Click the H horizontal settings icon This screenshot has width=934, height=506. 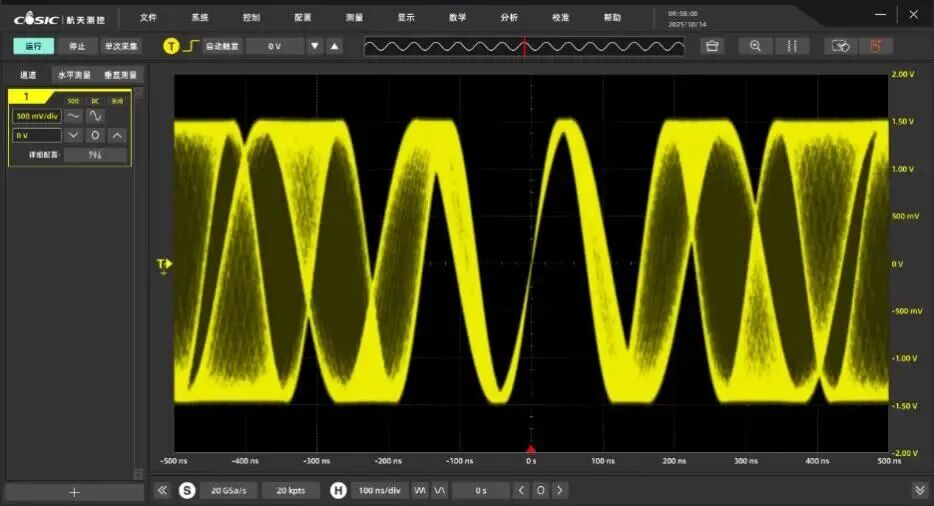[338, 490]
